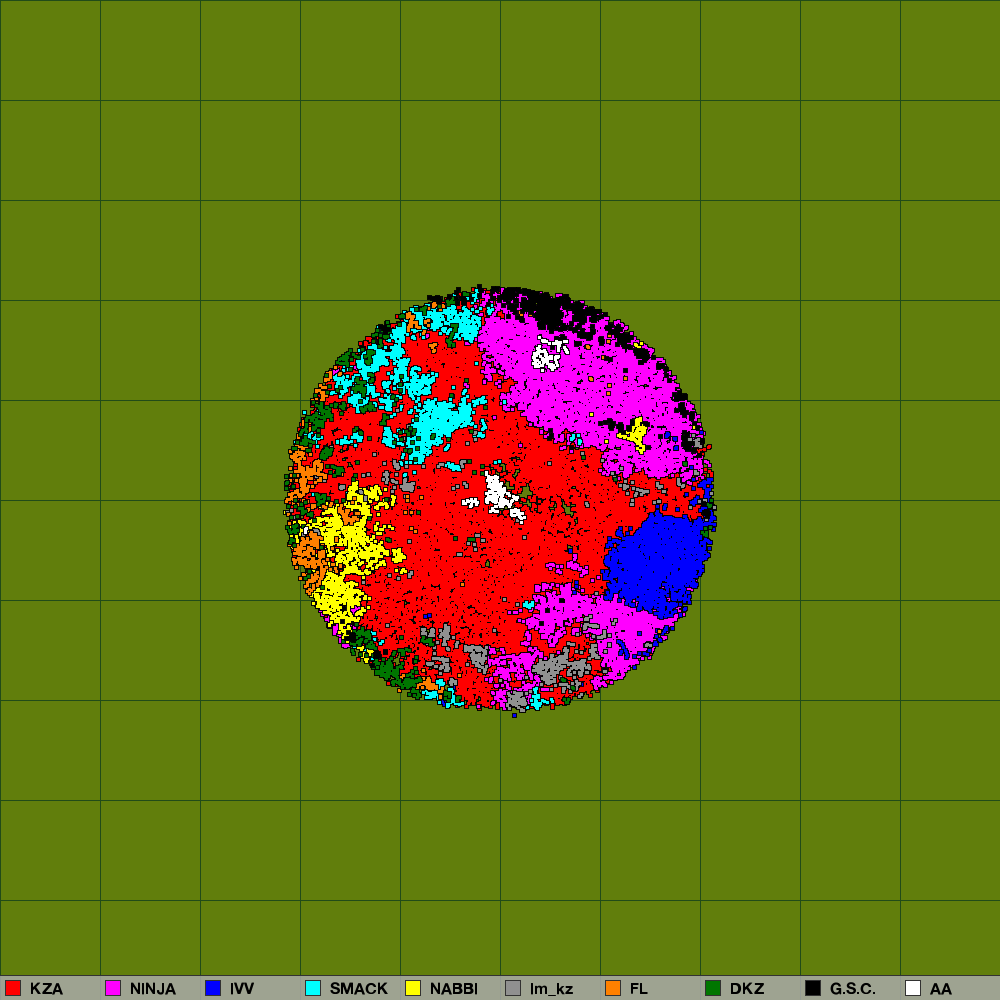
Task: Click the DKZ label in legend
Action: coord(746,989)
